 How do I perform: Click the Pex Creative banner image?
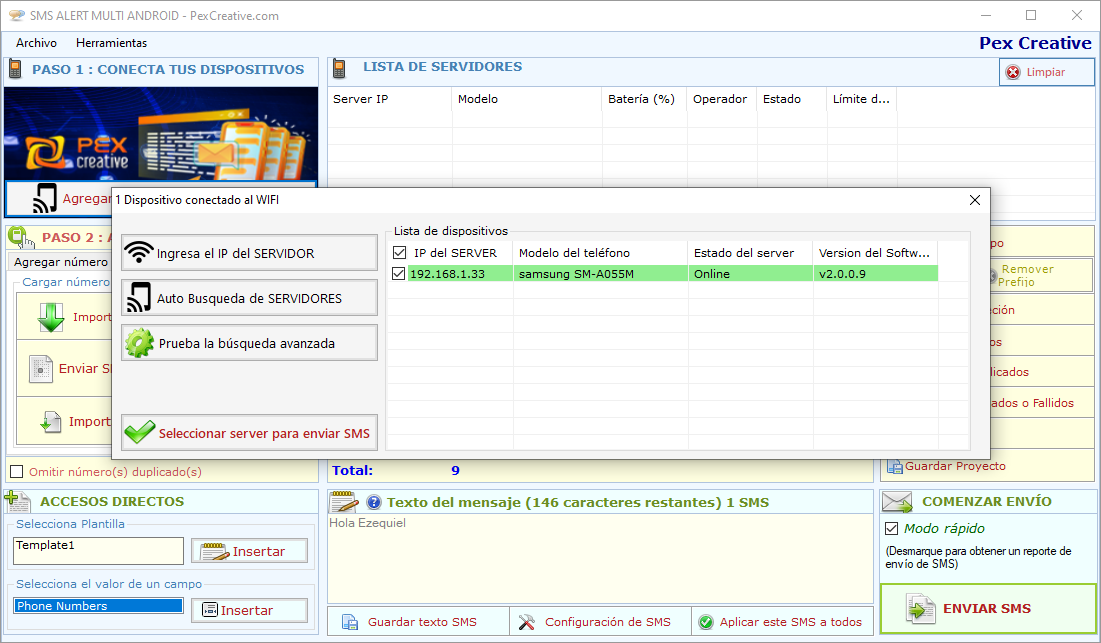click(161, 133)
